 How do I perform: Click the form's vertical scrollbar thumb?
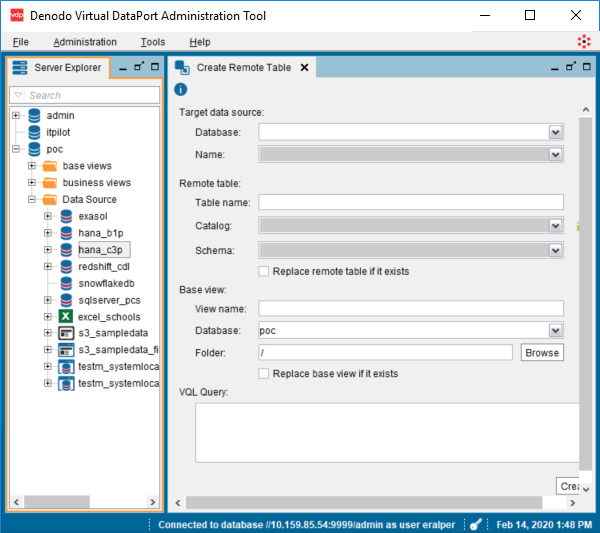585,294
